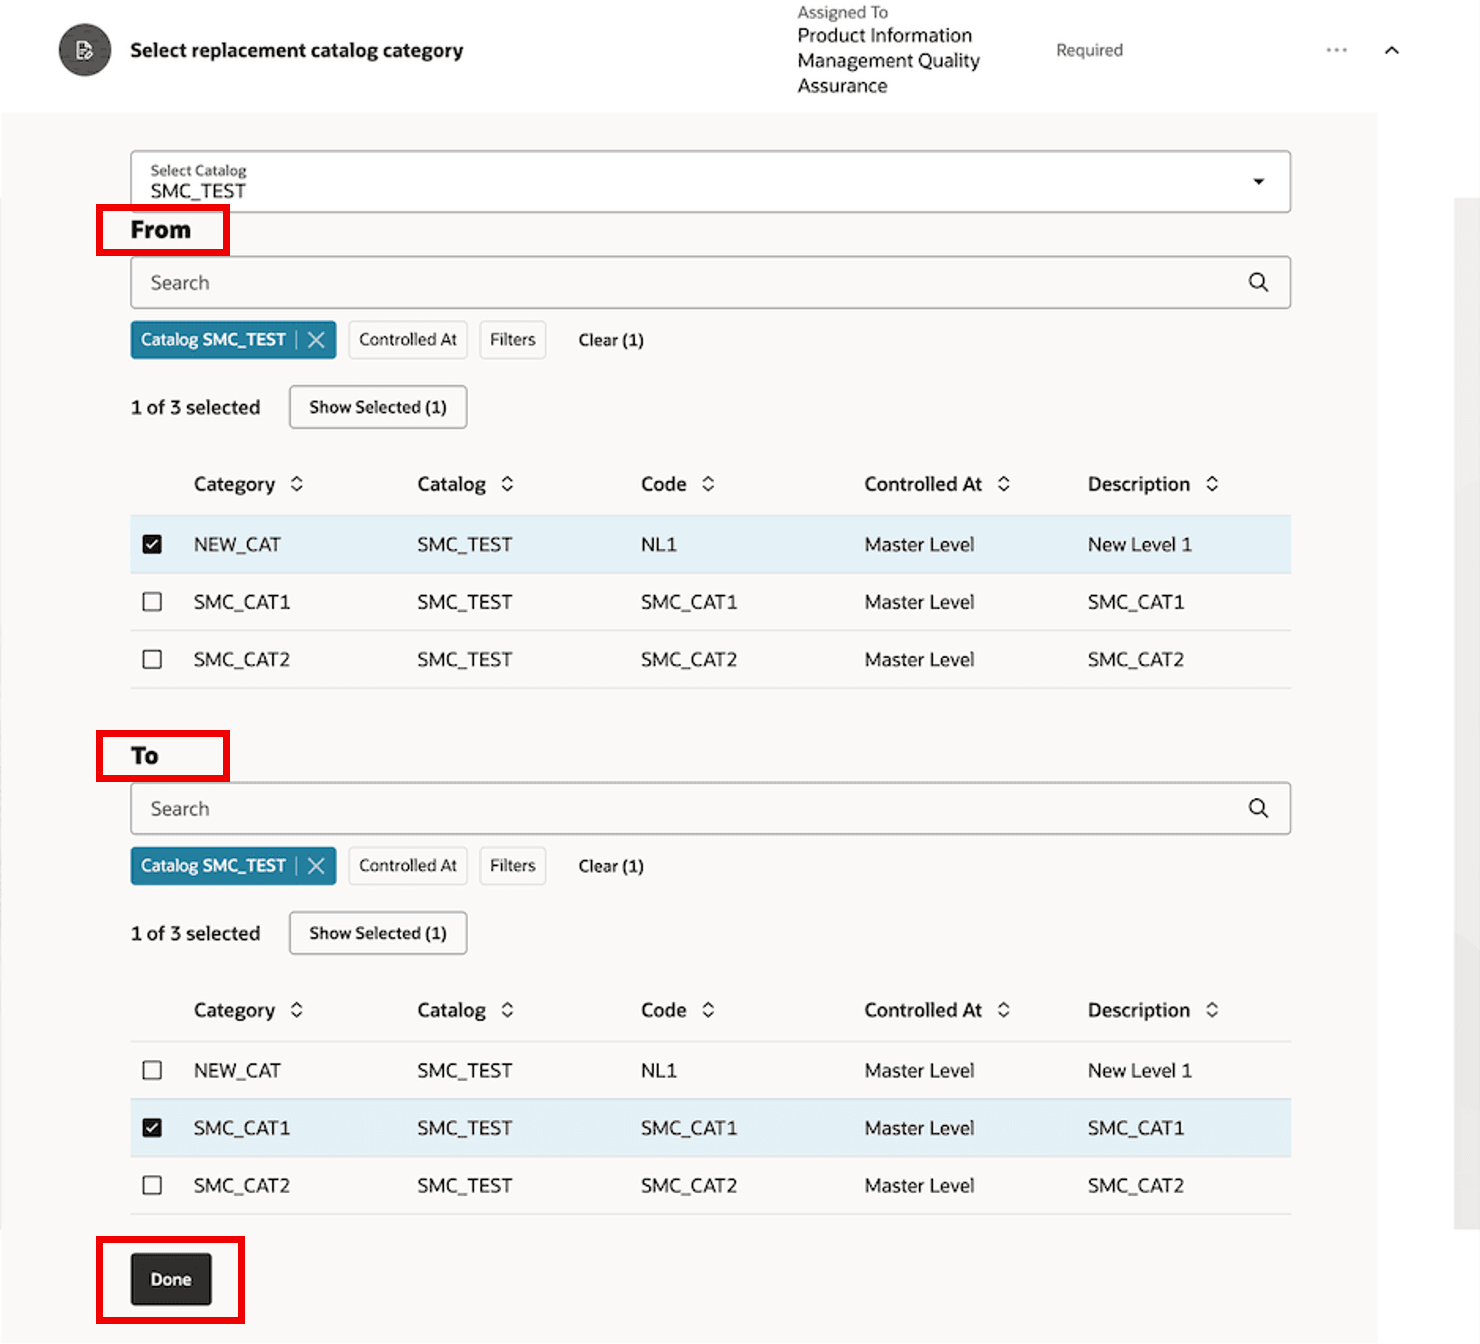This screenshot has height=1344, width=1480.
Task: Click the ellipsis menu icon at top right
Action: (x=1337, y=49)
